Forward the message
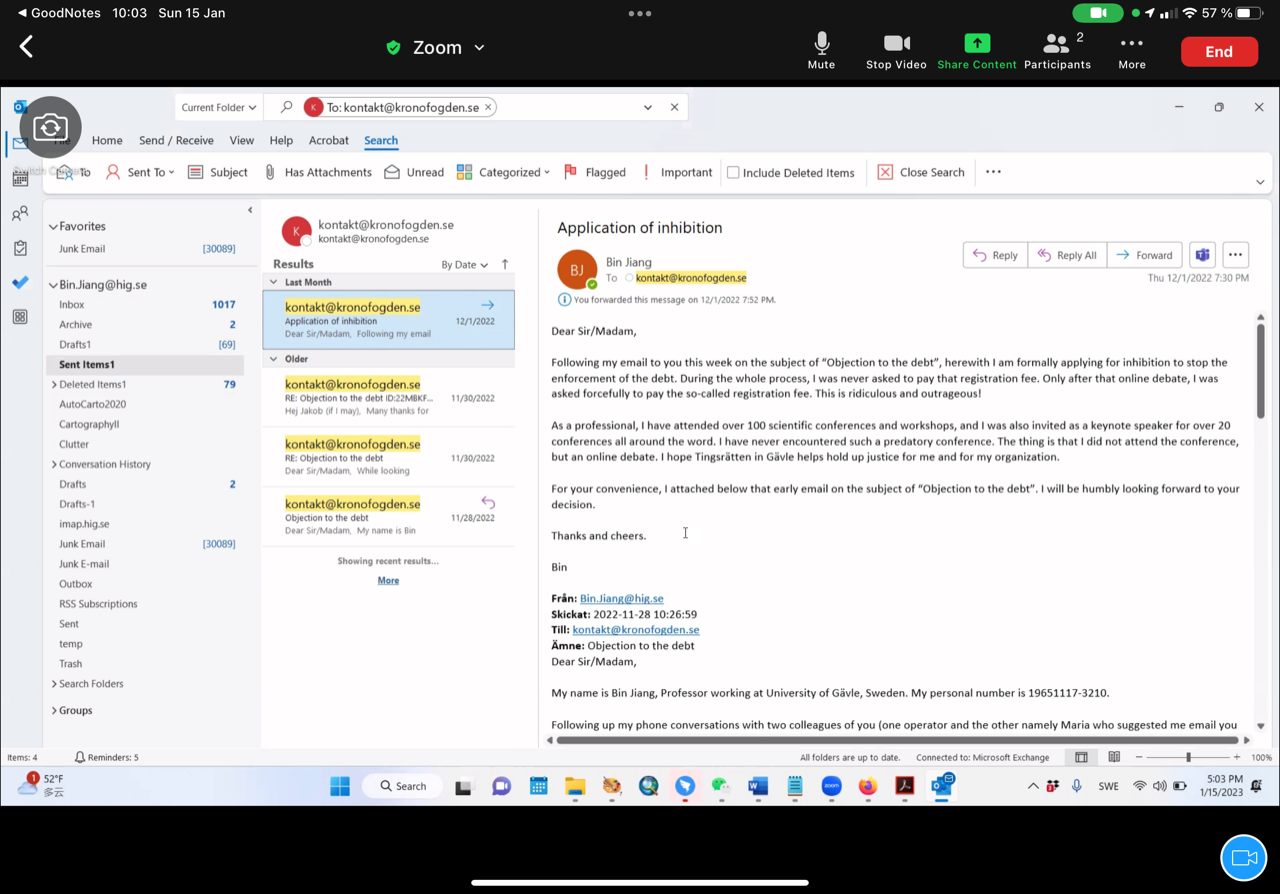The image size is (1280, 894). [x=1144, y=255]
